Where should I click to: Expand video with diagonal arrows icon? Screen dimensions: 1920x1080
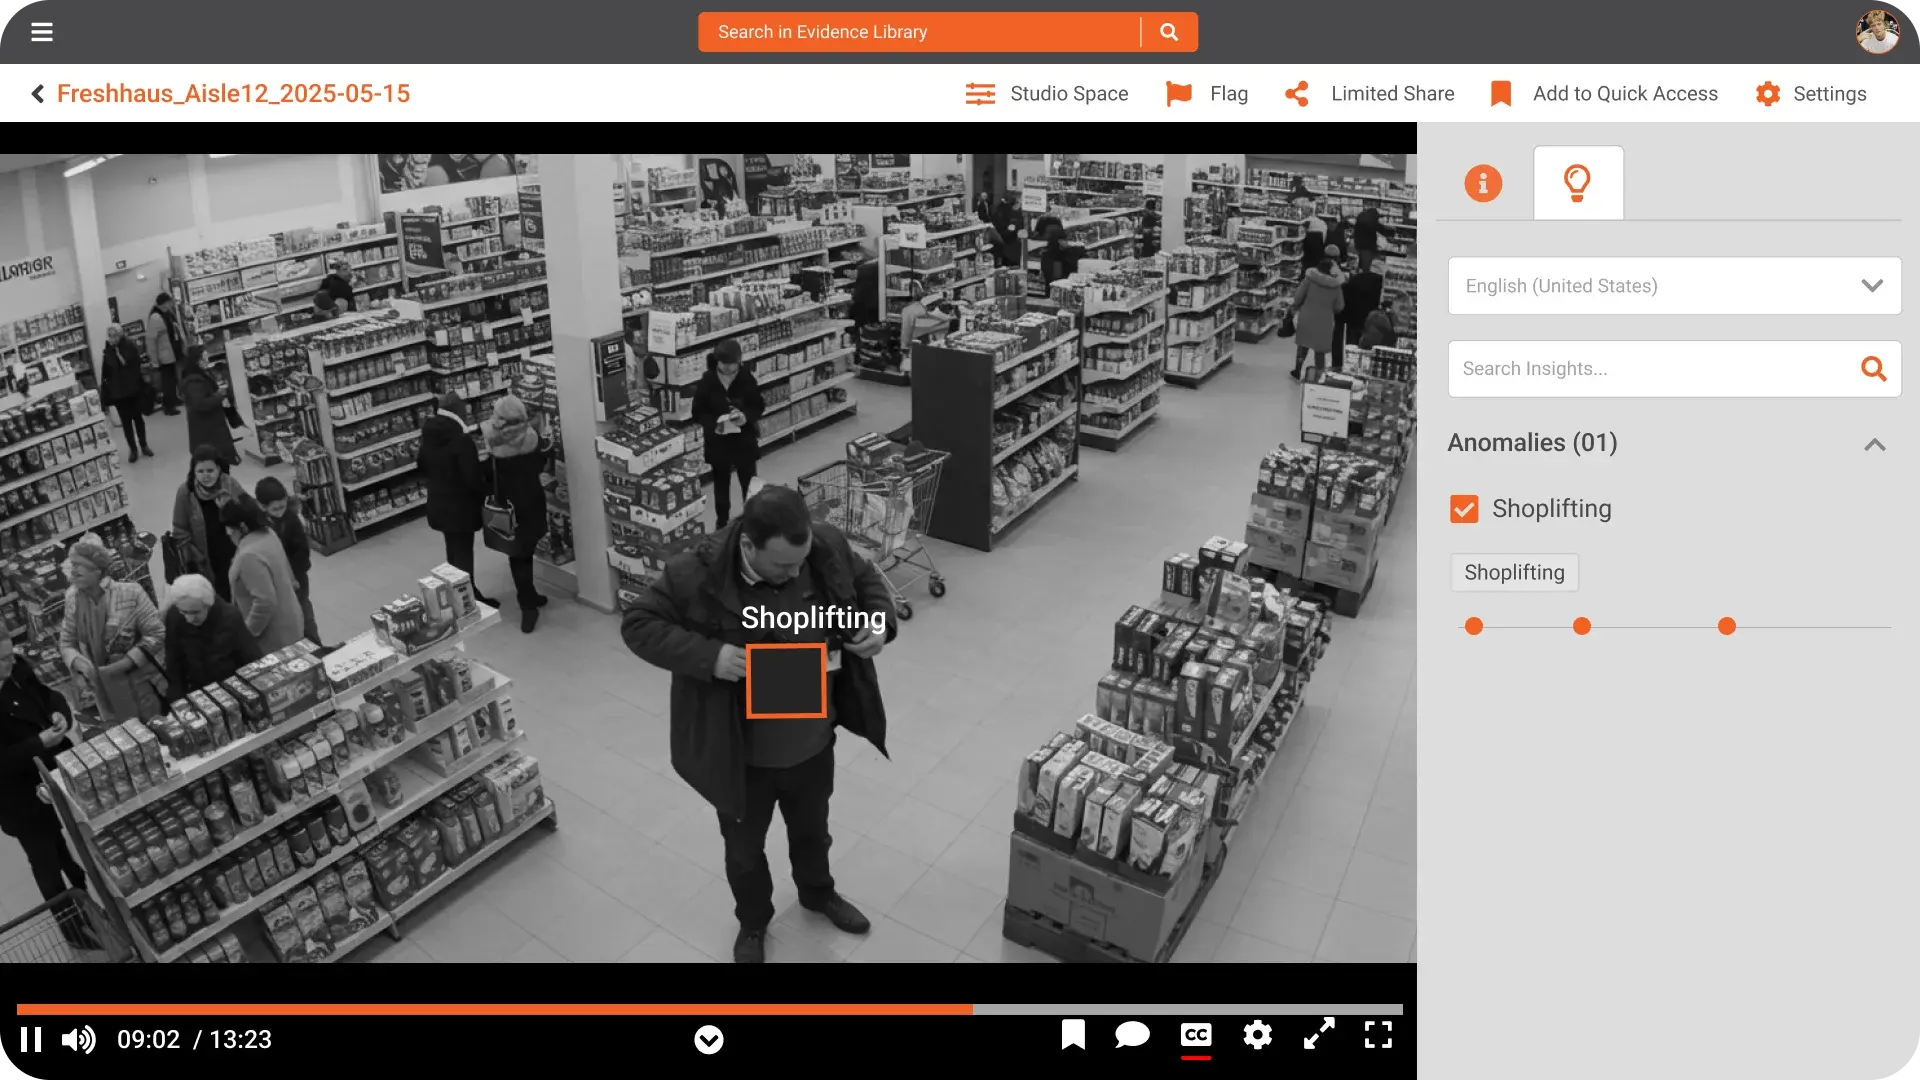point(1319,1035)
